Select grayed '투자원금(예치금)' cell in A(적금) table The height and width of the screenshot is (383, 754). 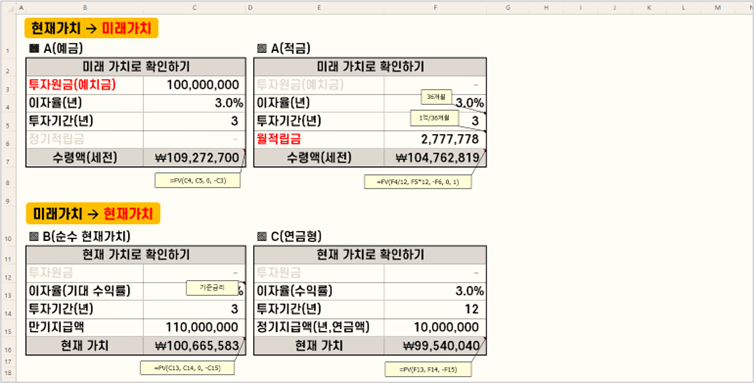(319, 85)
